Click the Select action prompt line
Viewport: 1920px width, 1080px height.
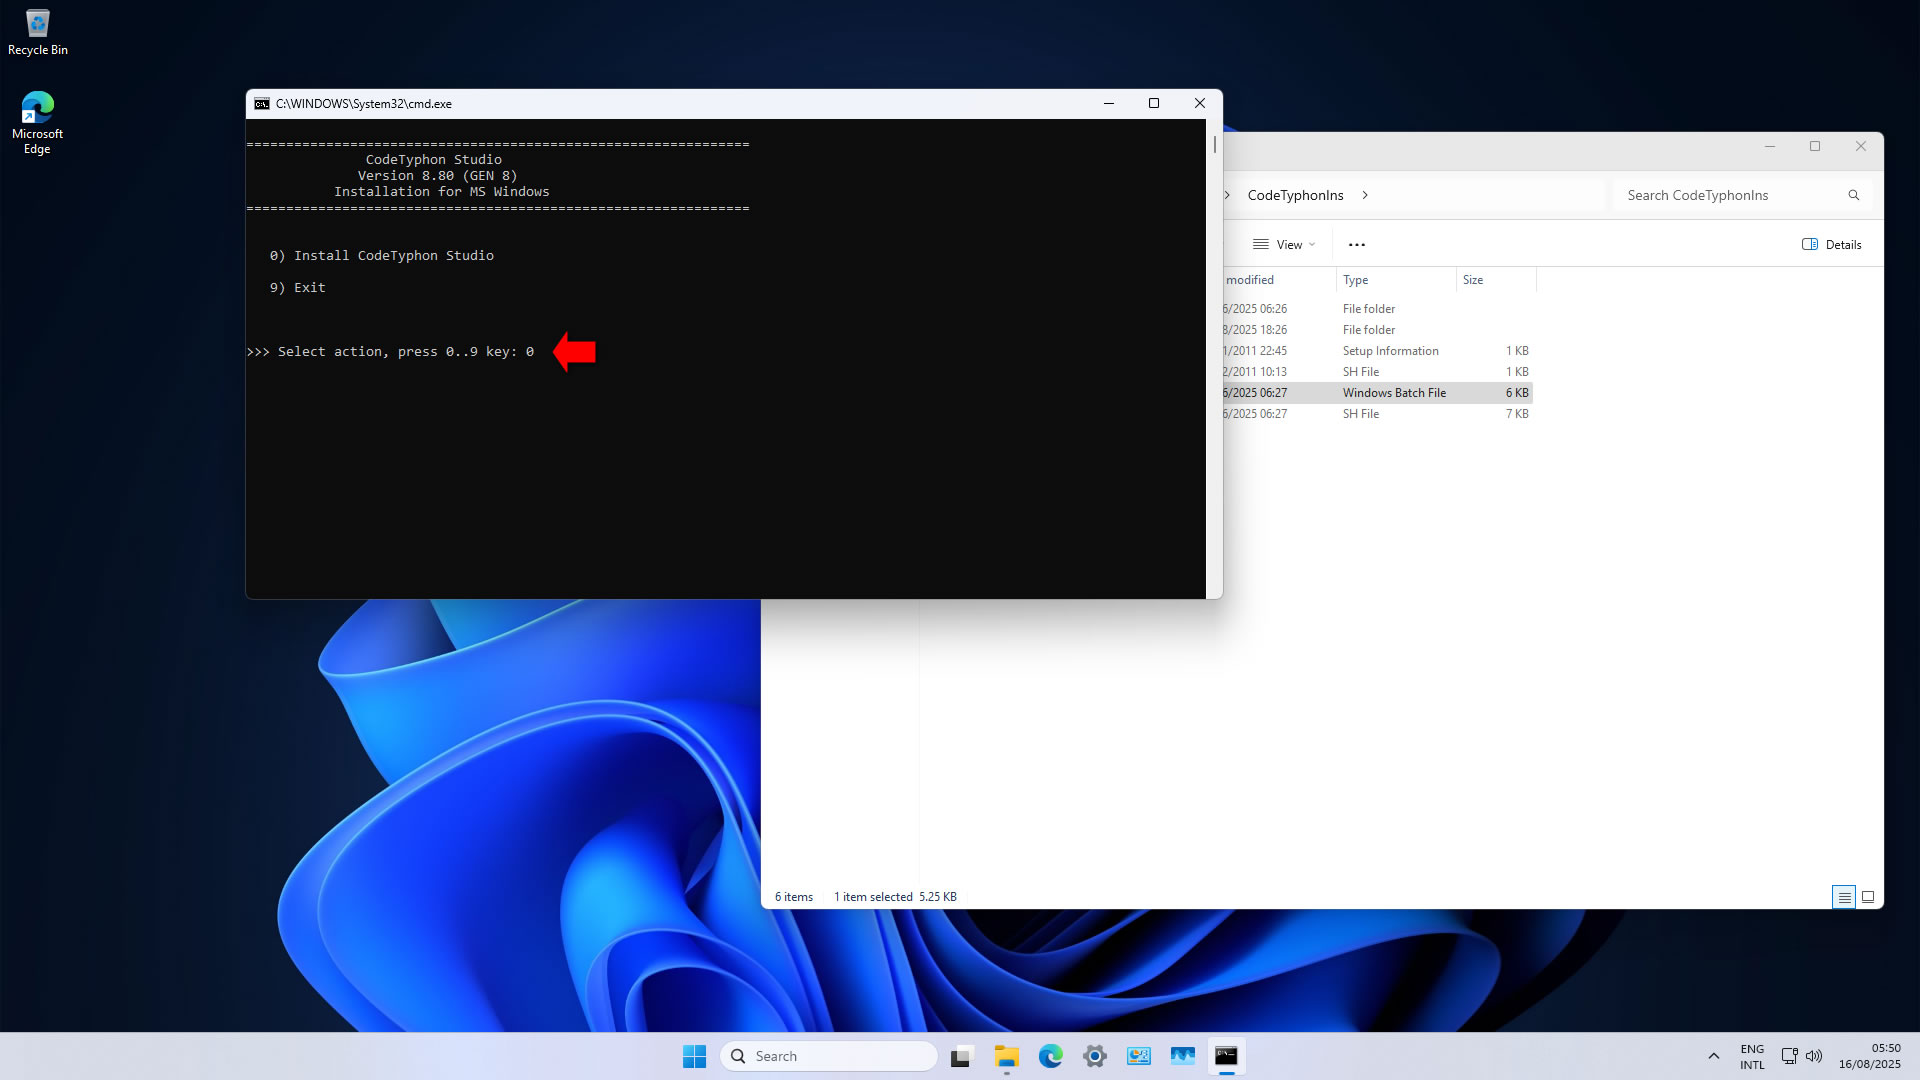point(390,352)
